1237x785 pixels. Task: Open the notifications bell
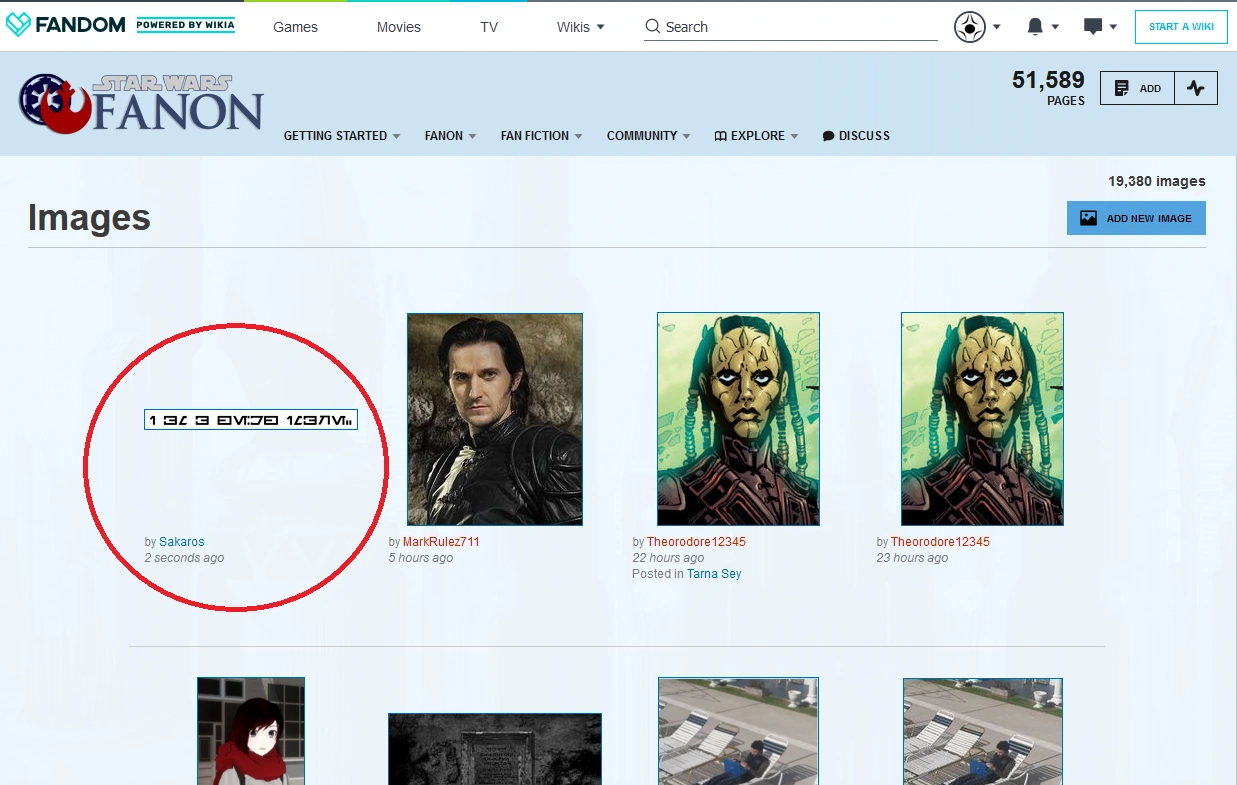pos(1035,27)
